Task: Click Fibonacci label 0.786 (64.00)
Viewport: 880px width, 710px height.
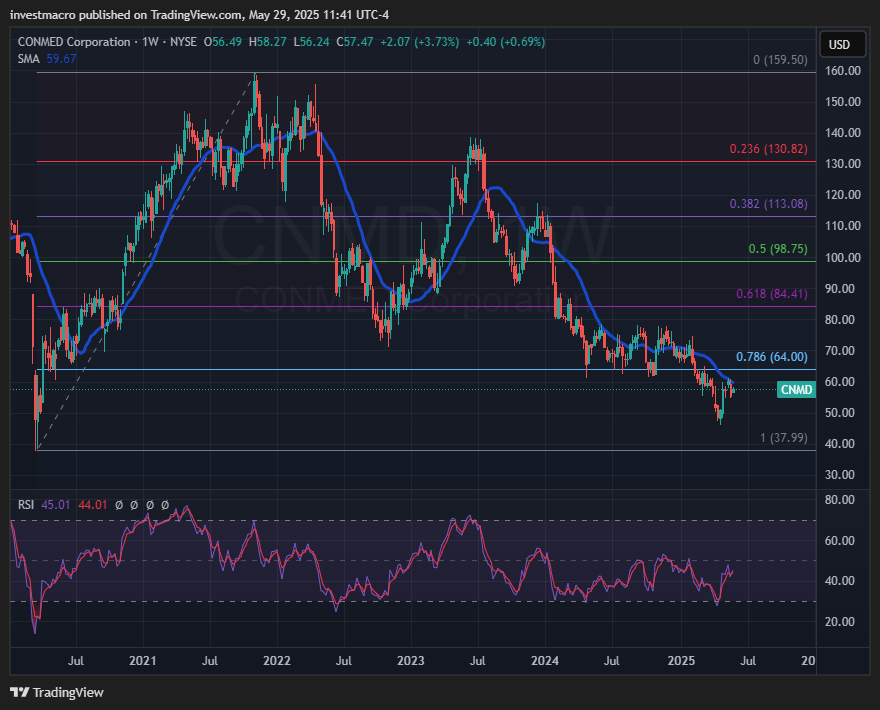Action: tap(772, 357)
